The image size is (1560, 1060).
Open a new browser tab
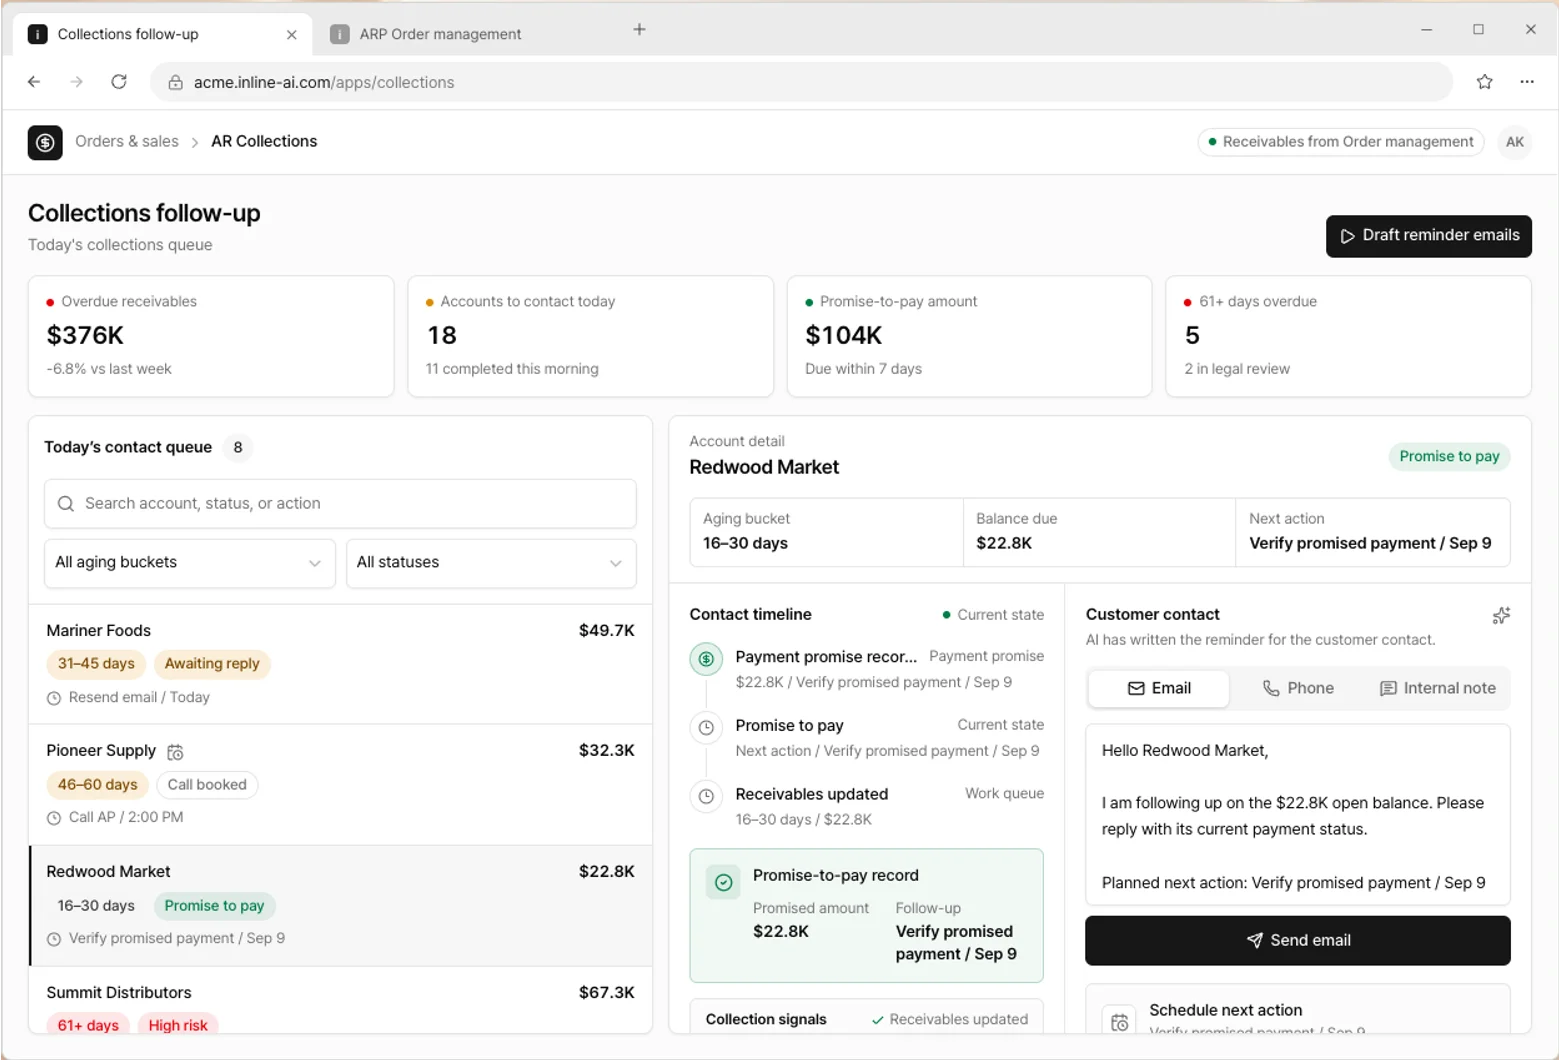click(640, 30)
